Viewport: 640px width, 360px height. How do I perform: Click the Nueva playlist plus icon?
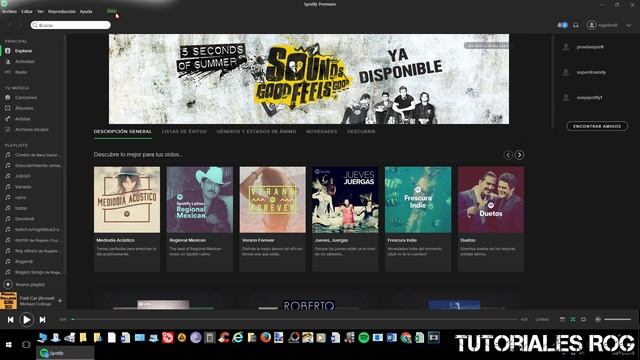point(8,284)
